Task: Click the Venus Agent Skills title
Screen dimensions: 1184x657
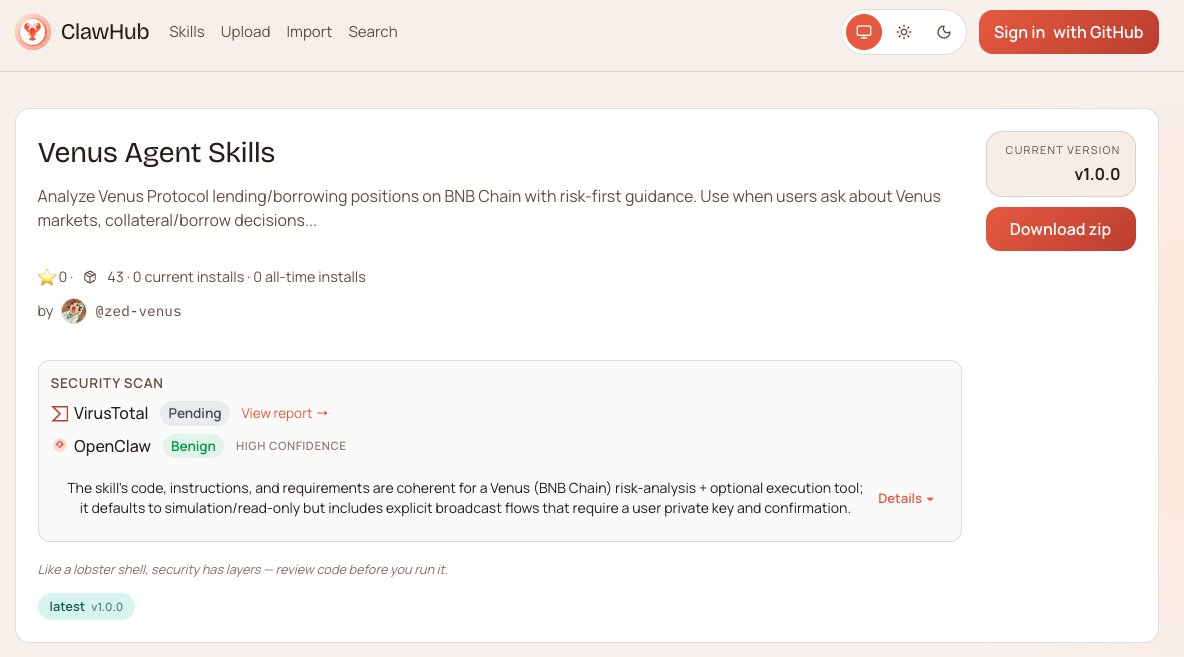Action: click(x=156, y=153)
